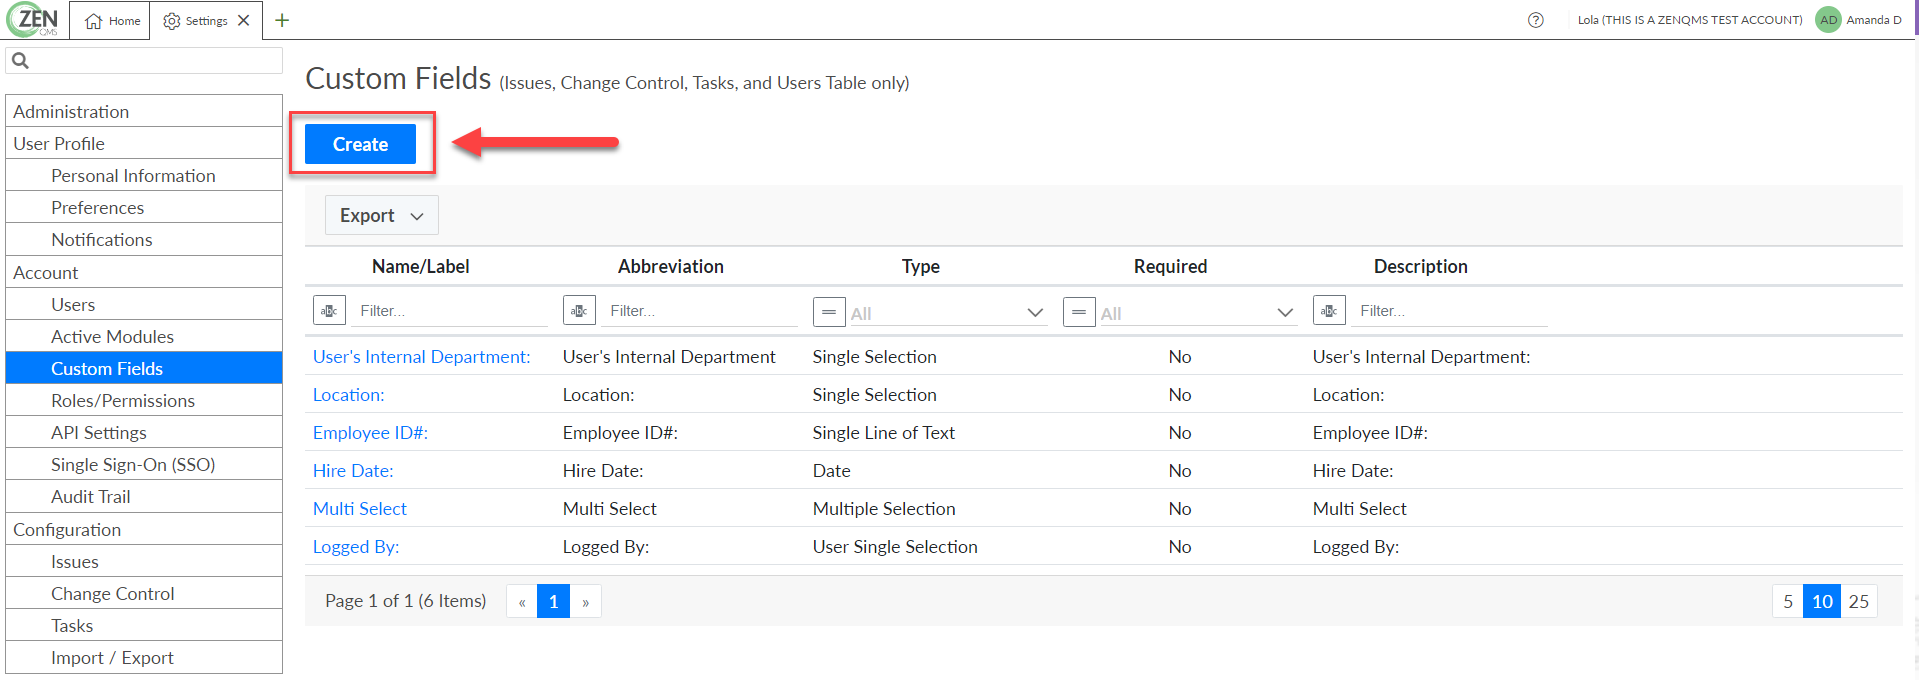This screenshot has height=680, width=1919.
Task: Sort by Required column header
Action: tap(1171, 267)
